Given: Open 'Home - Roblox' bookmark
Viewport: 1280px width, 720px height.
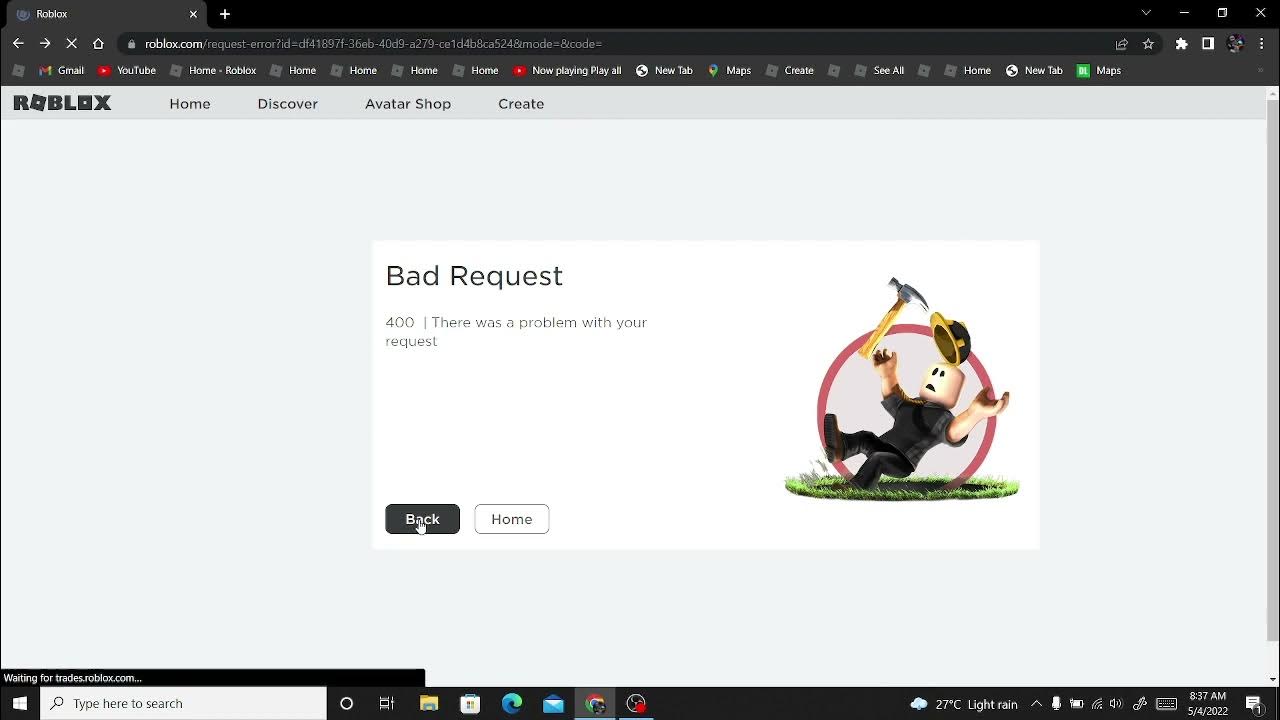Looking at the screenshot, I should pos(213,70).
